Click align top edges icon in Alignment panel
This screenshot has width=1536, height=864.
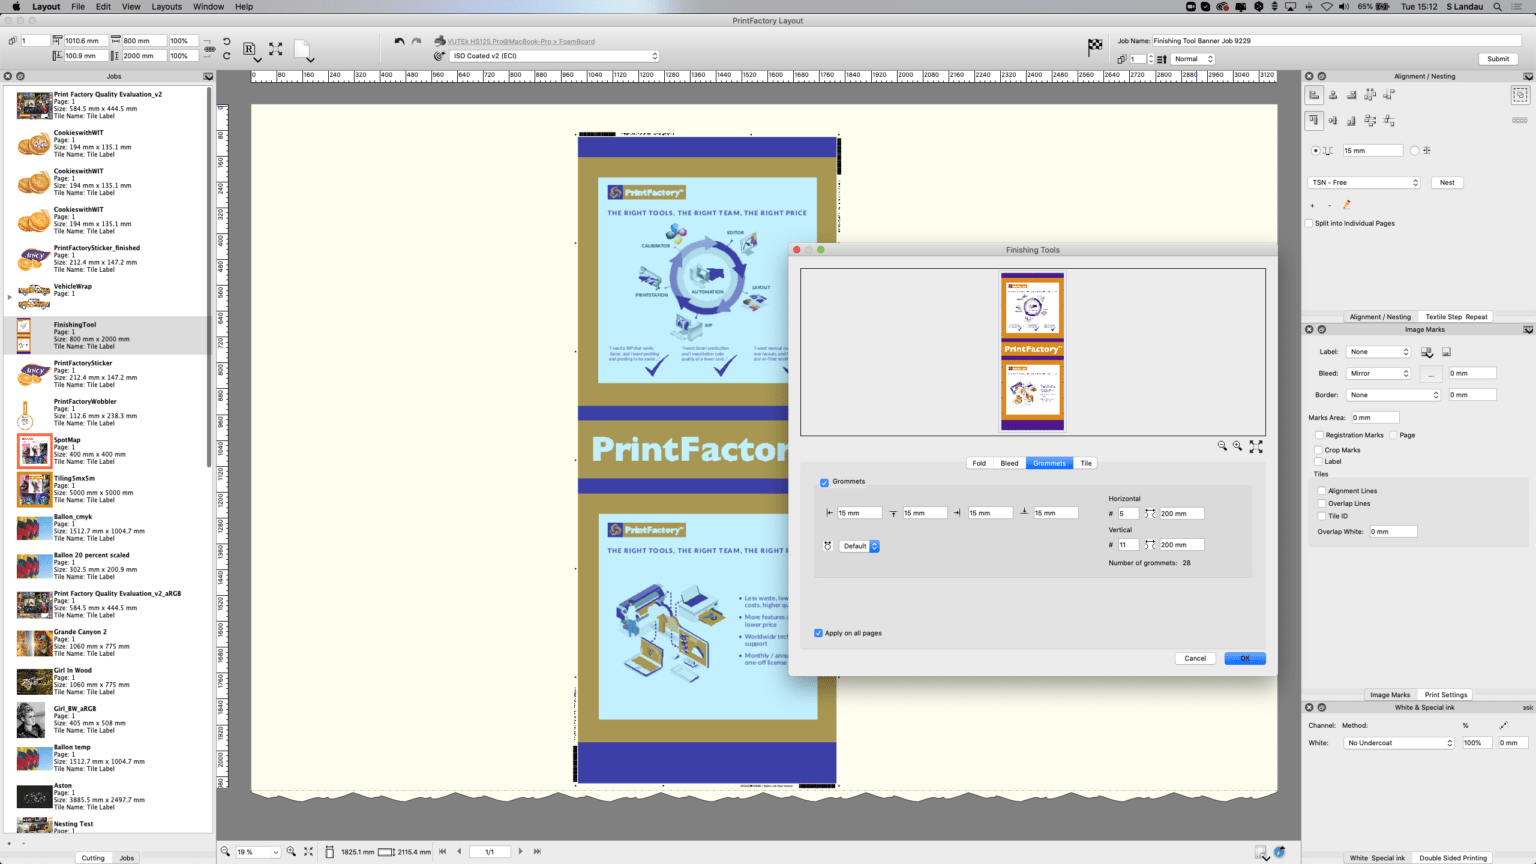[1314, 120]
